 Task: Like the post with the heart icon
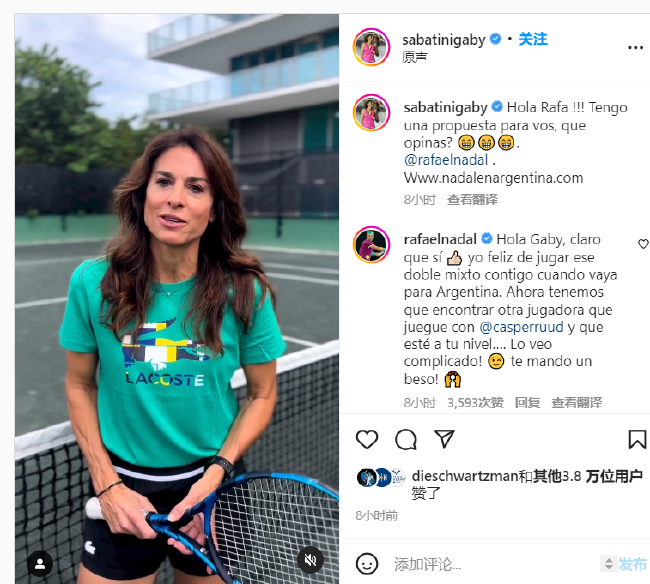pos(367,439)
